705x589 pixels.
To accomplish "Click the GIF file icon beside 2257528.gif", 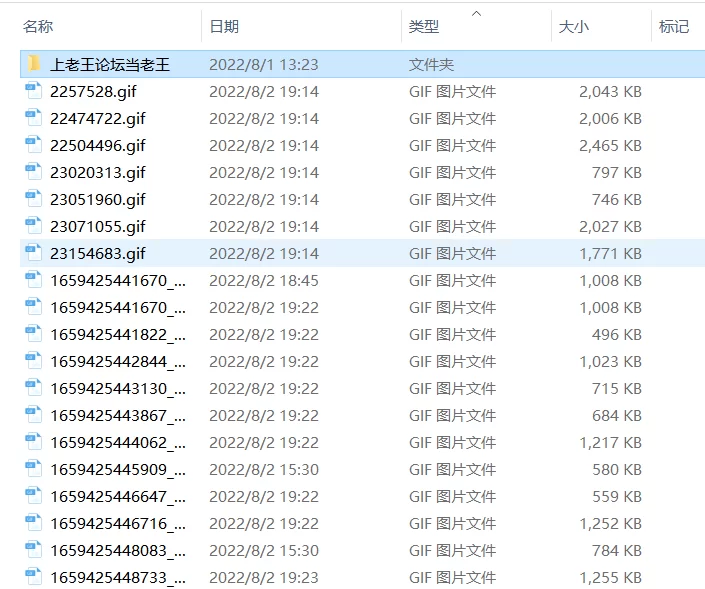I will [34, 91].
